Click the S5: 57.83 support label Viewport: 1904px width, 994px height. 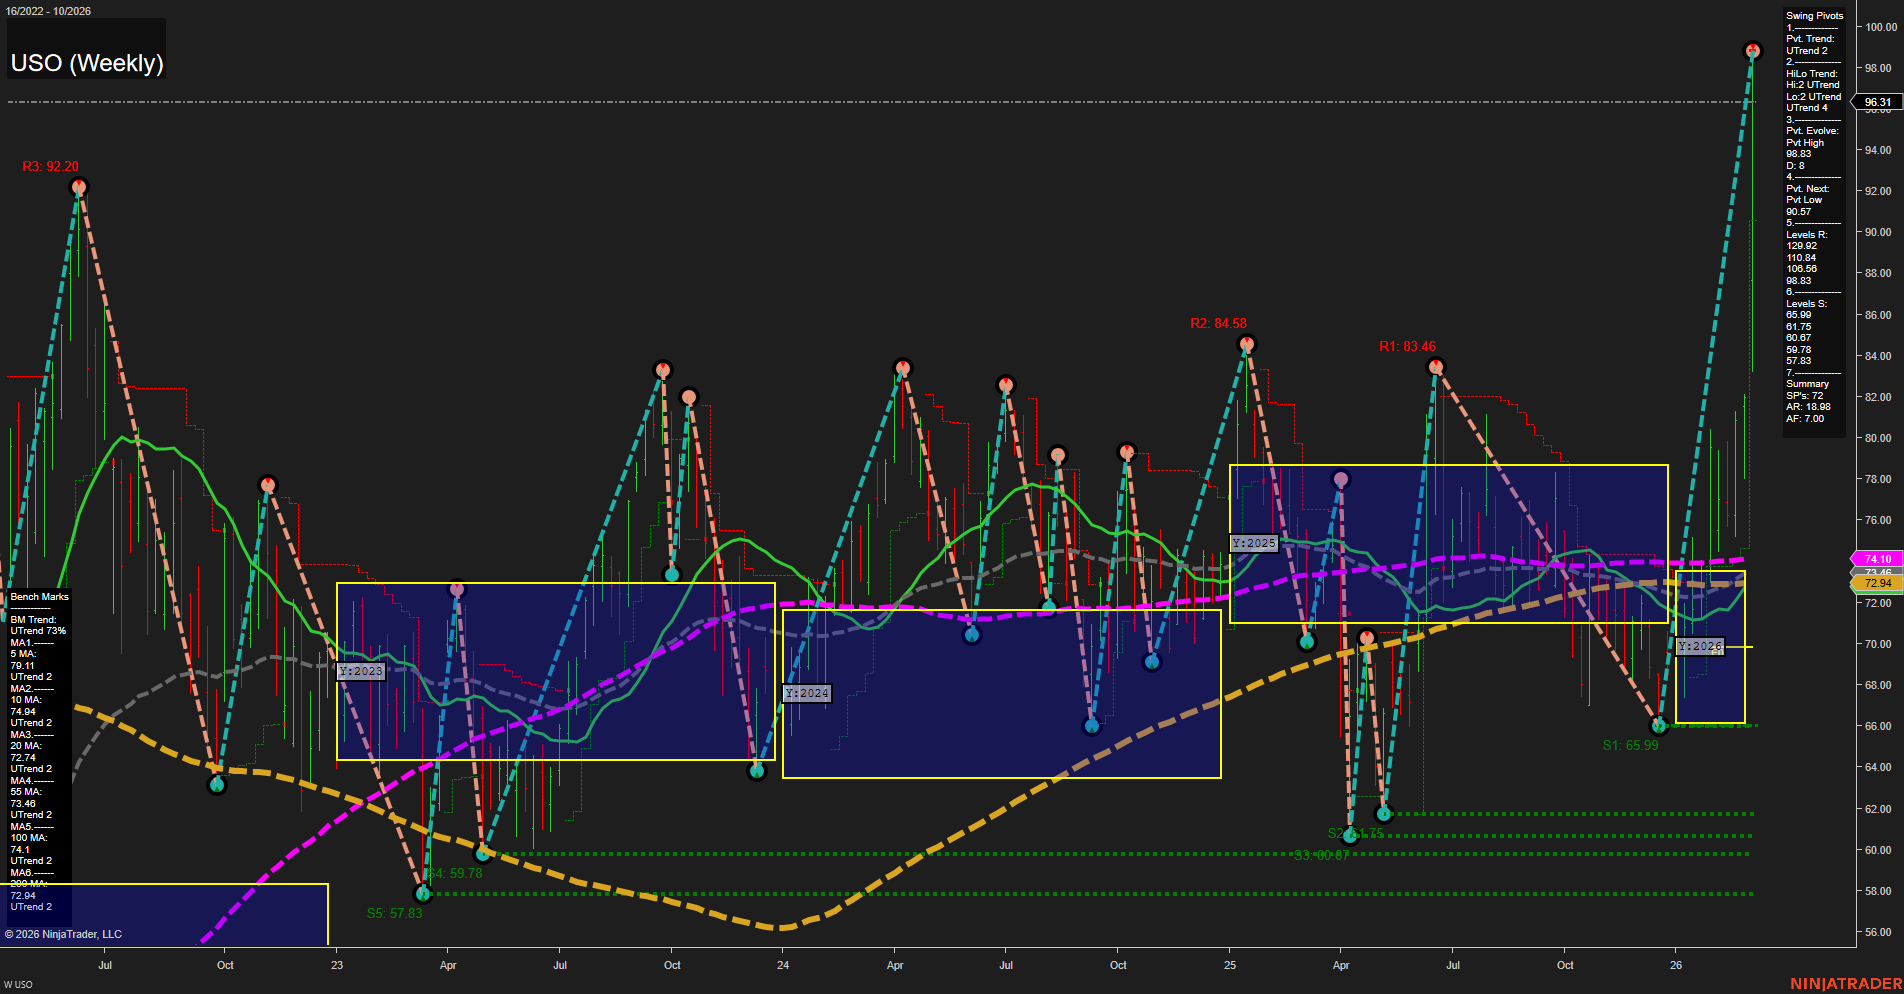tap(397, 912)
